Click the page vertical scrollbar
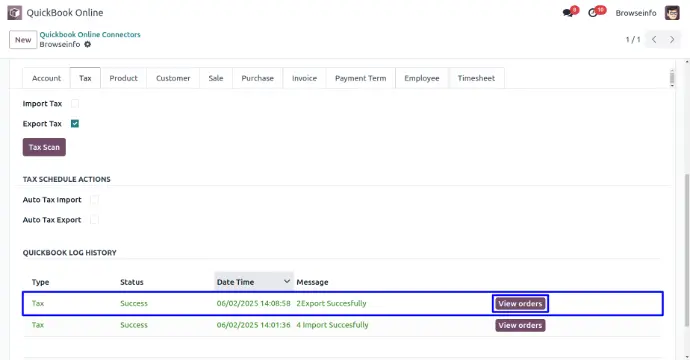 click(687, 251)
